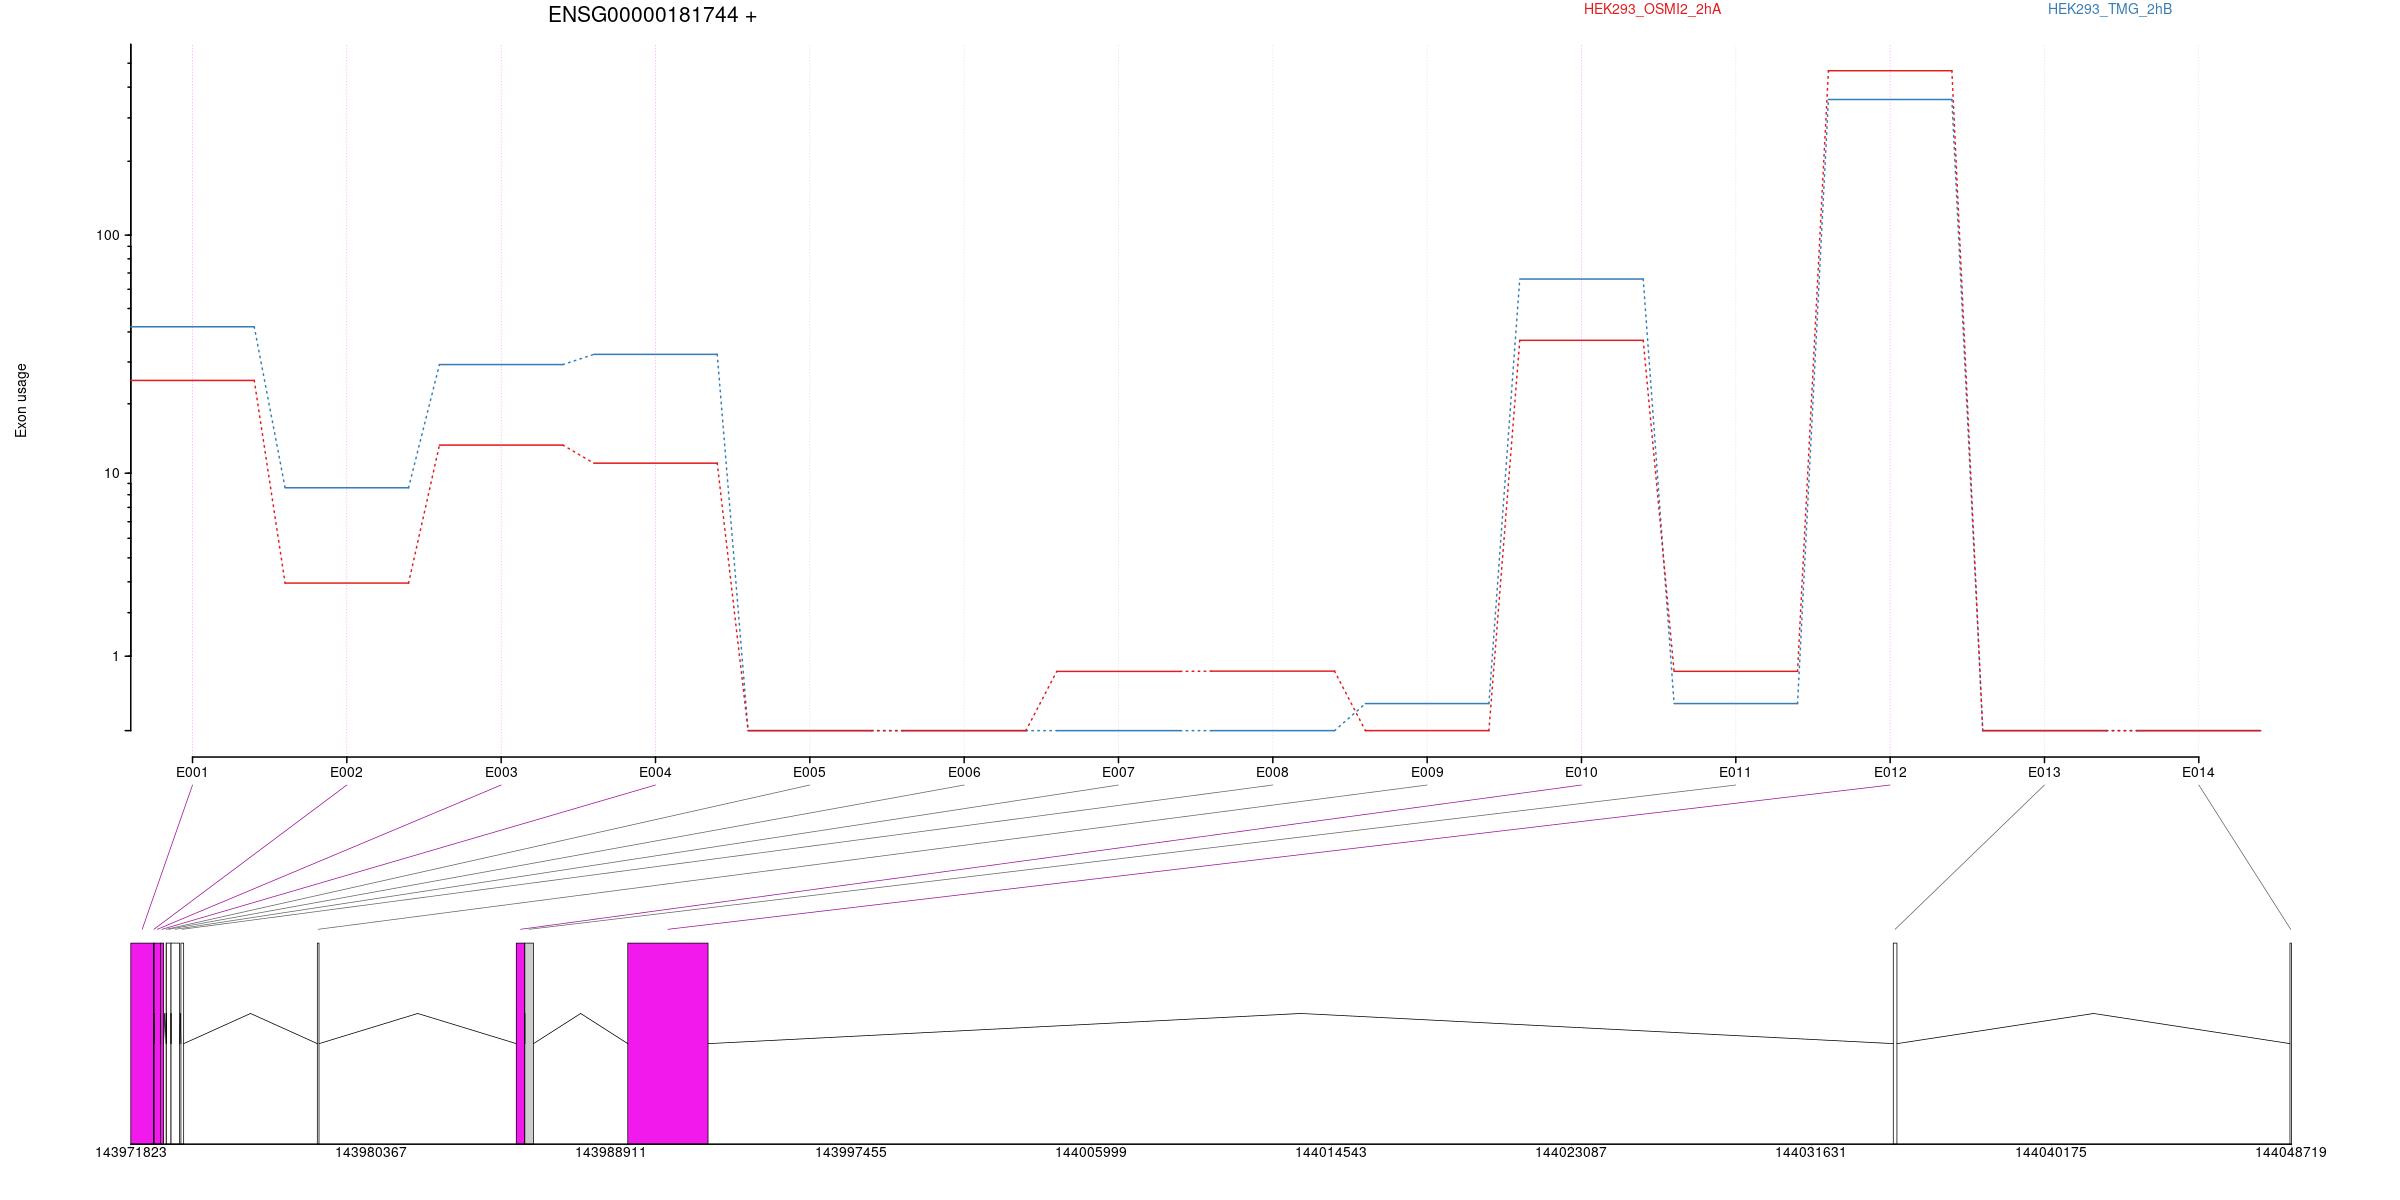Click the HEK293_OSMI2_2hA red legend label

[x=1652, y=9]
